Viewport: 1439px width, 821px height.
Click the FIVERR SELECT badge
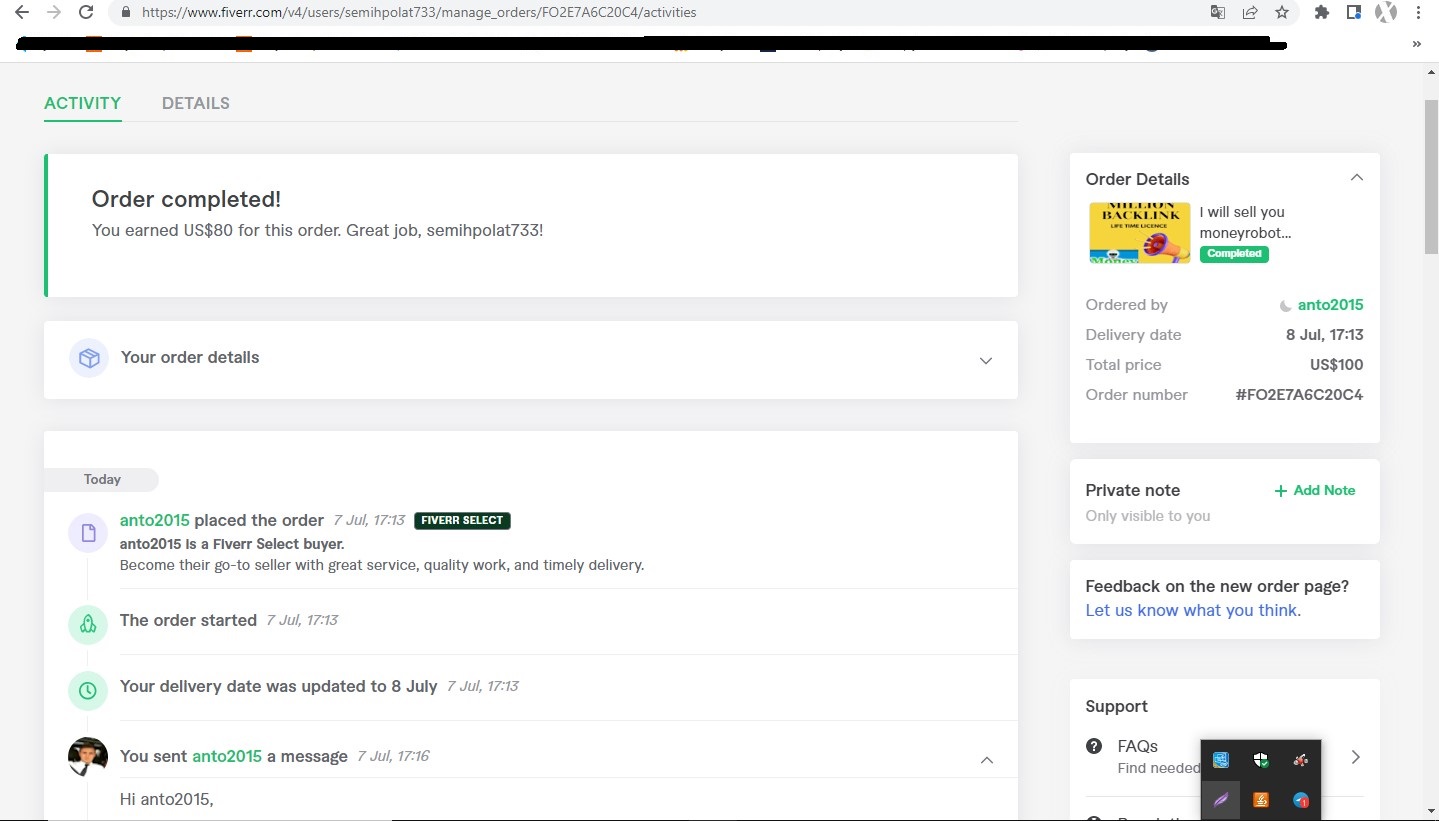pos(462,521)
